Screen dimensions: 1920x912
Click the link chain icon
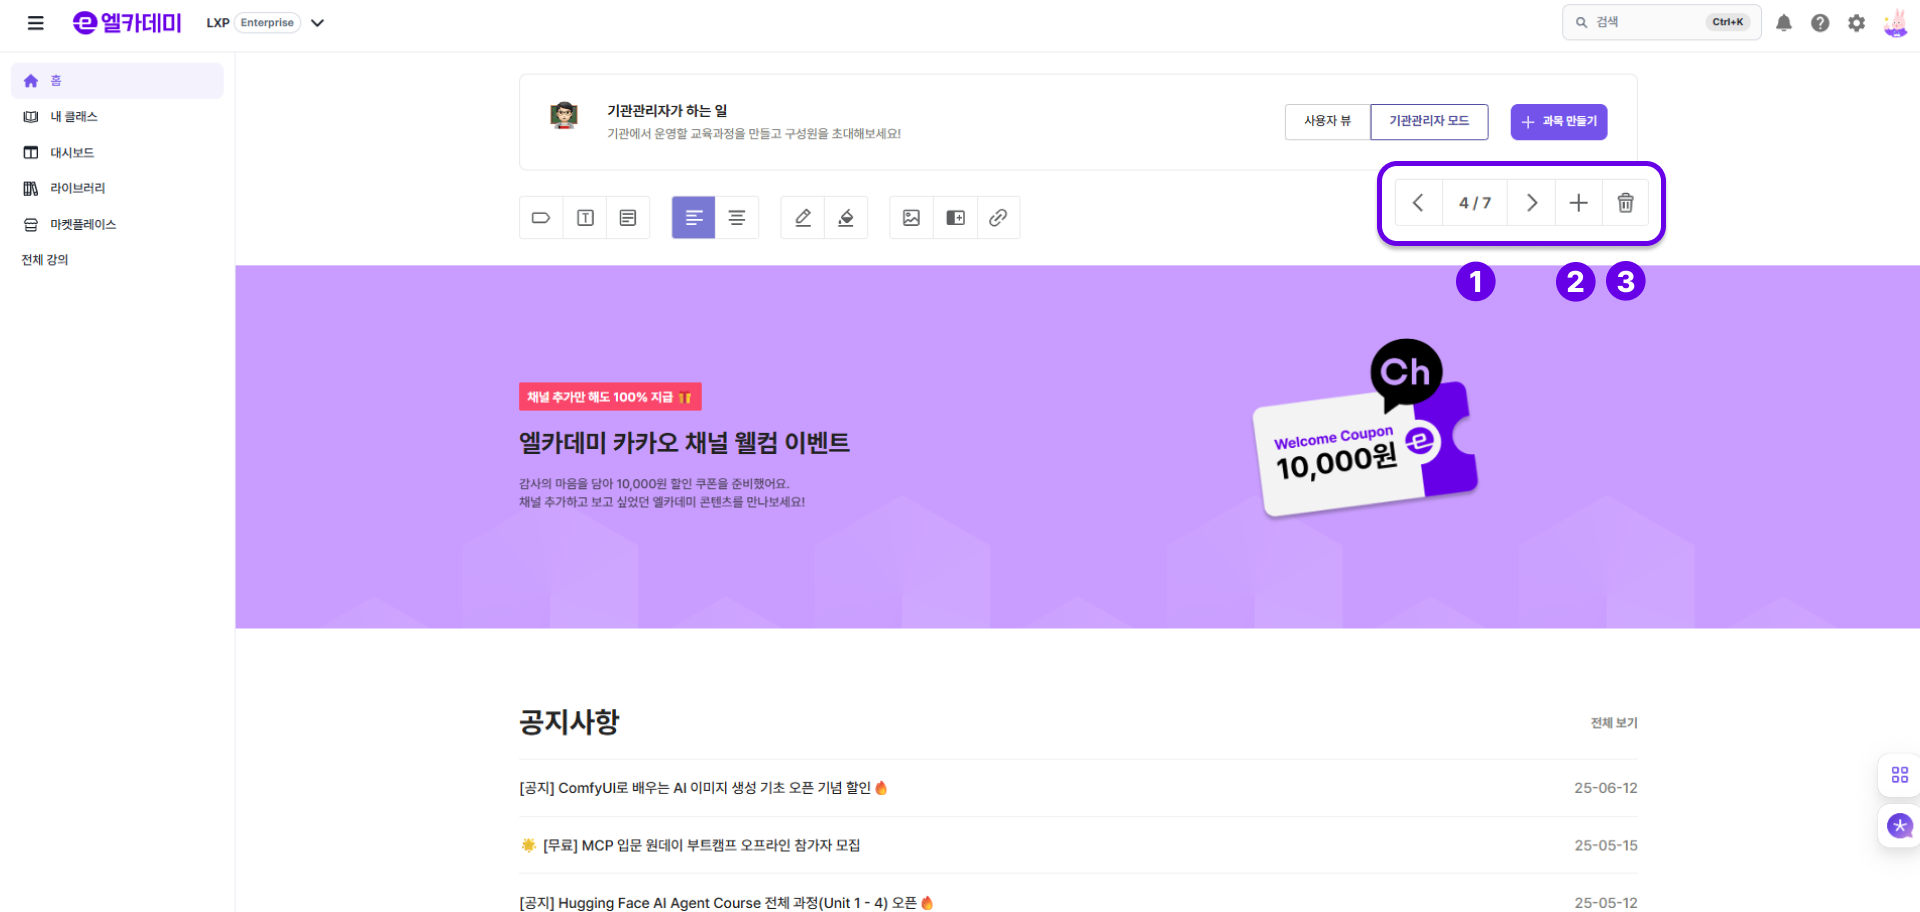(998, 218)
